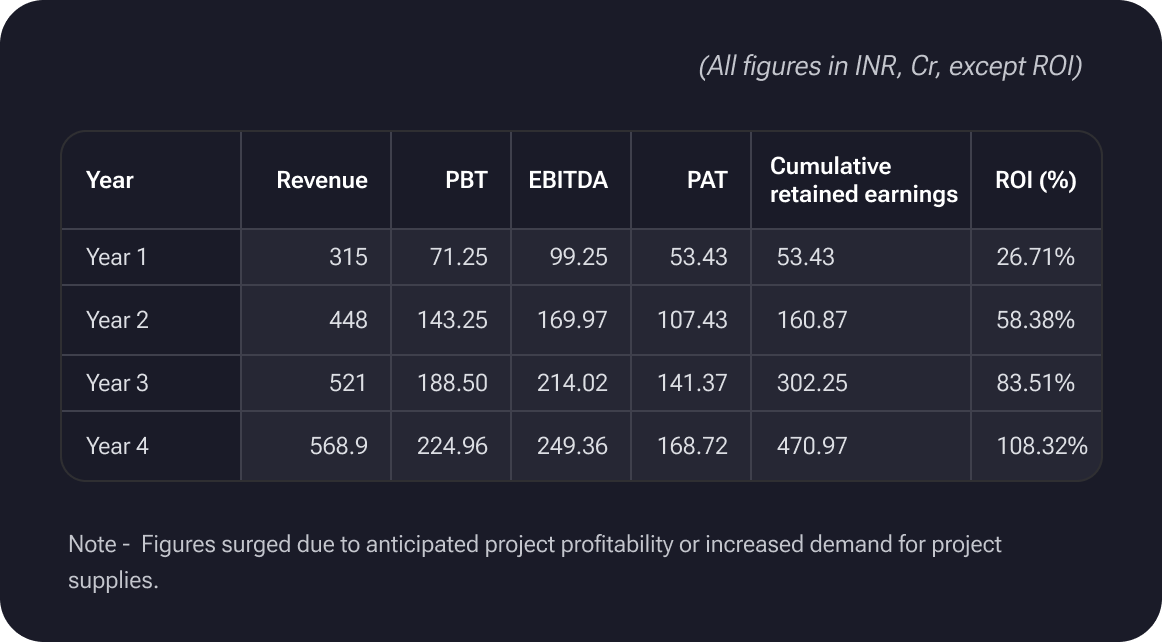Click the PAT column header
The height and width of the screenshot is (642, 1162).
click(x=707, y=180)
